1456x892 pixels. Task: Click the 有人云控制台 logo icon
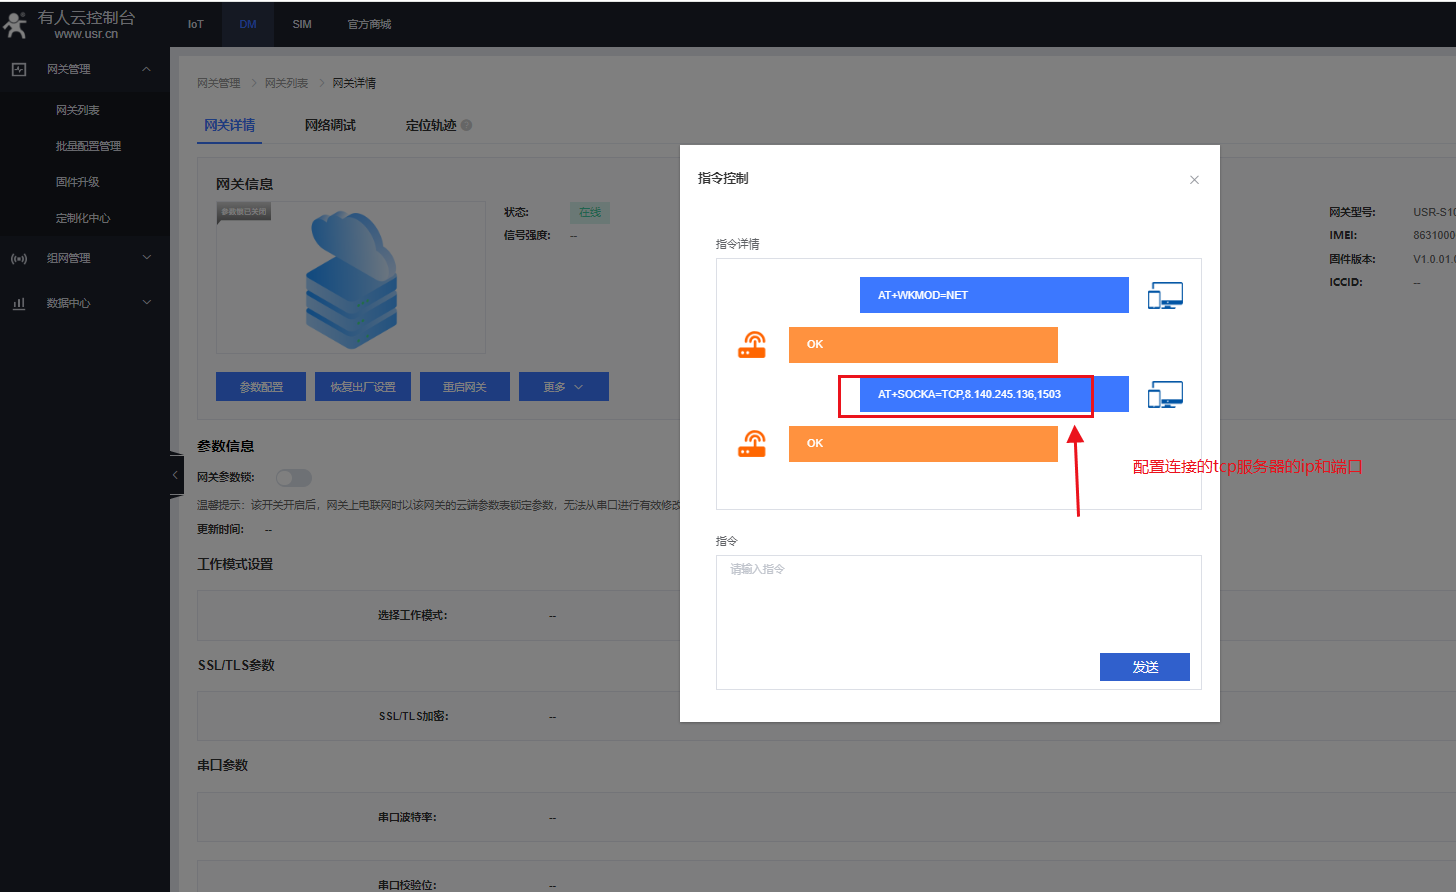click(x=16, y=25)
